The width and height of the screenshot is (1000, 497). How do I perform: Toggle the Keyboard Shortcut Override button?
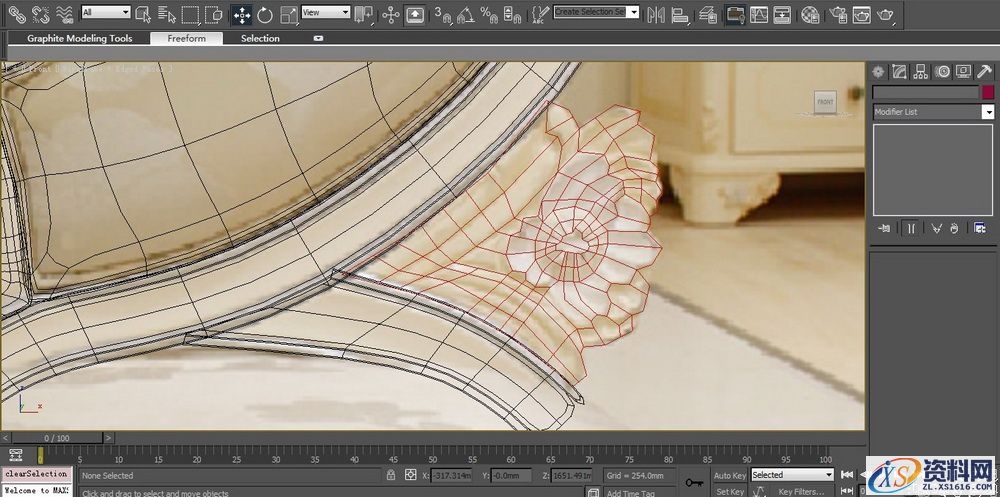point(415,14)
